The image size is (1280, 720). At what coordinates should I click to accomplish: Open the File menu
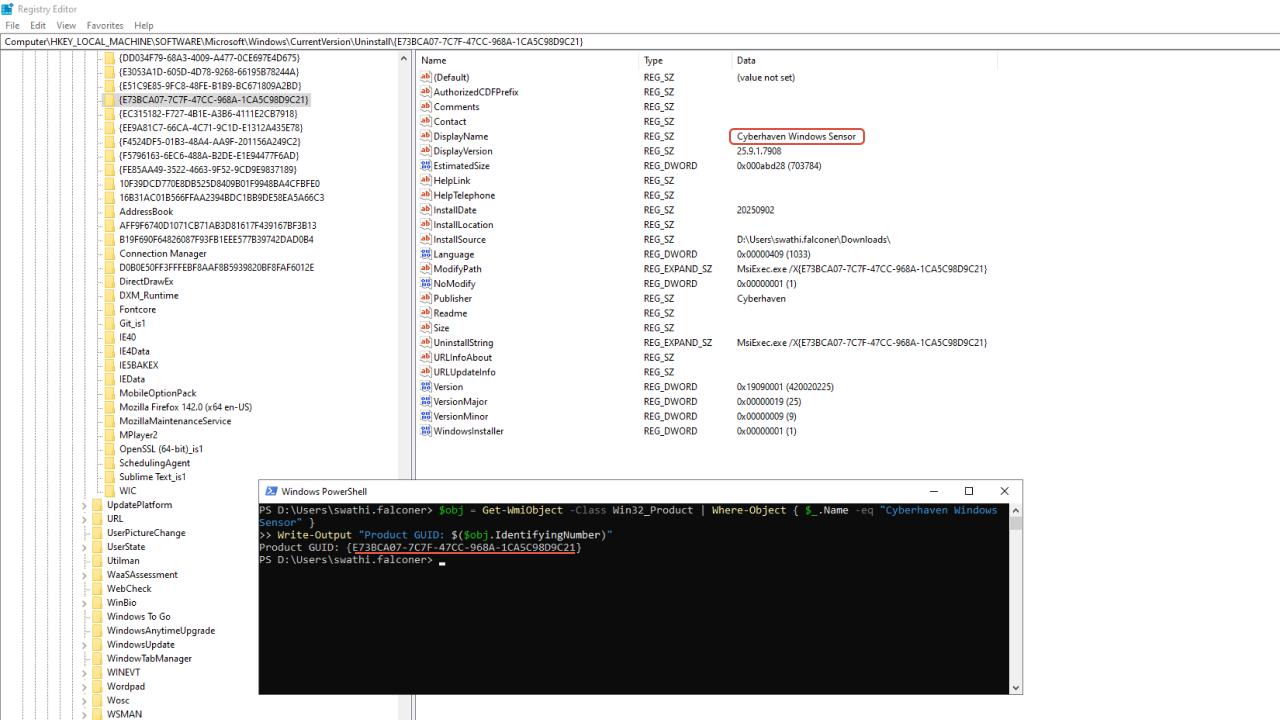click(x=12, y=25)
